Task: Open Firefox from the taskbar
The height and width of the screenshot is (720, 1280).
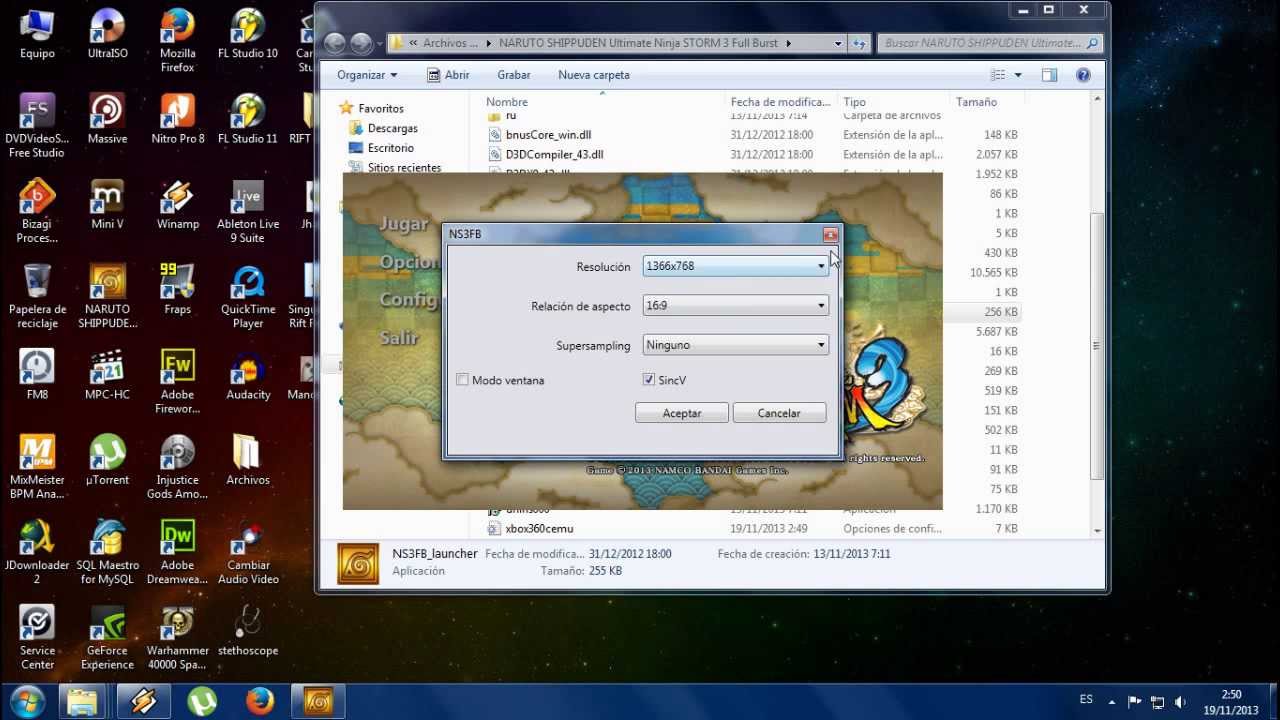Action: click(260, 701)
